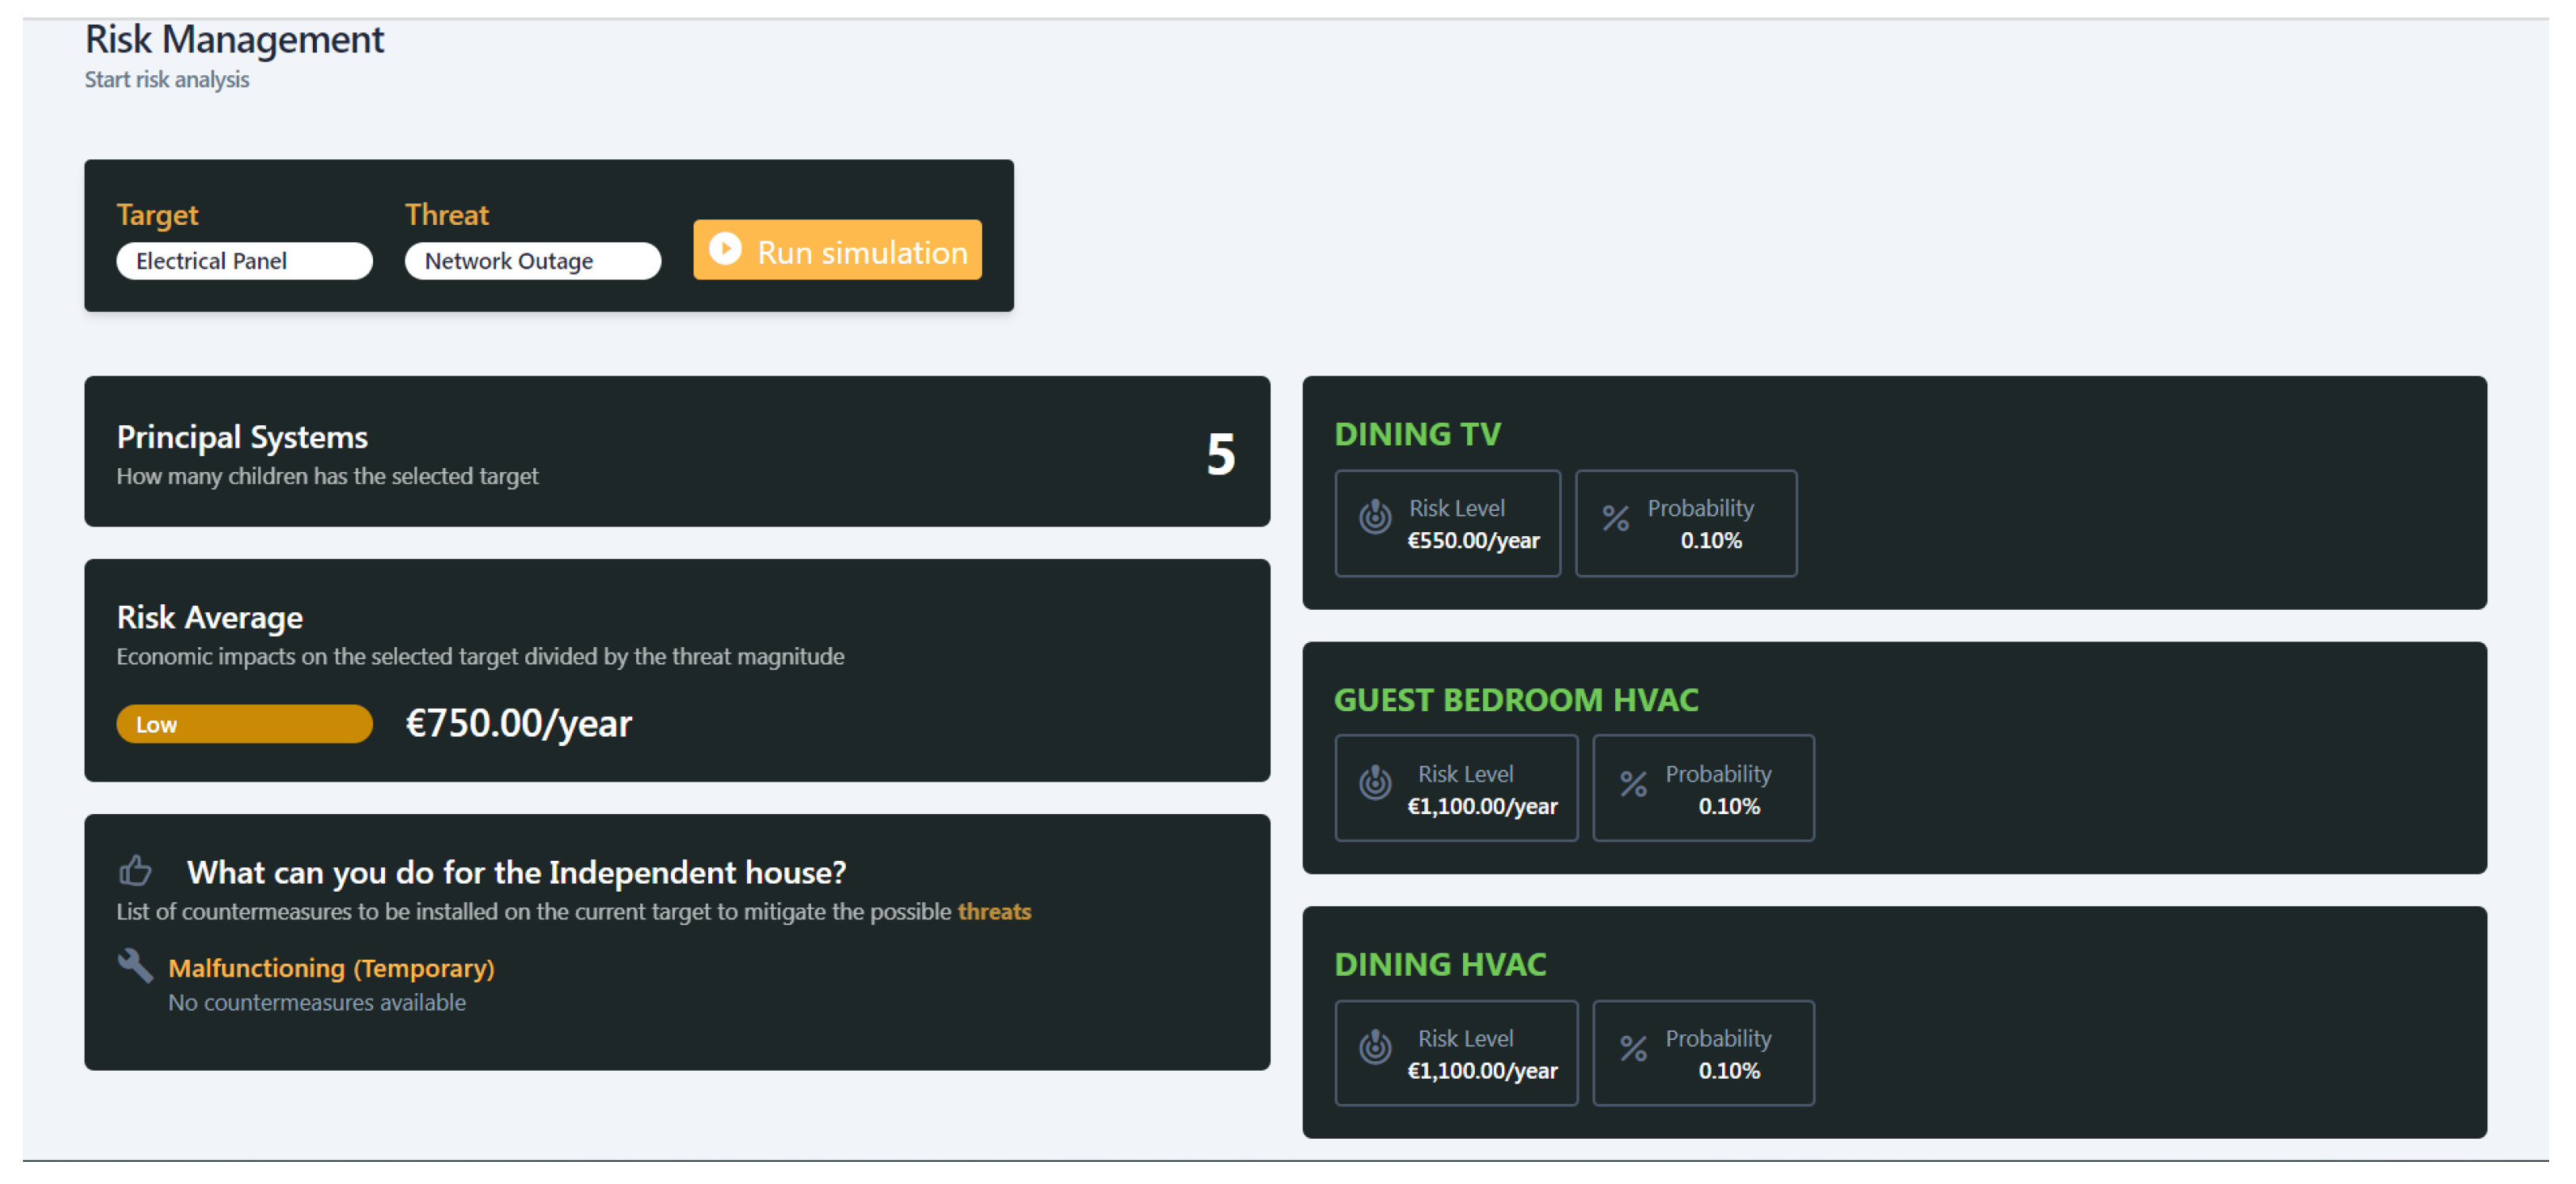Open the GUEST BEDROOM HVAC card title
The height and width of the screenshot is (1184, 2576).
[1515, 700]
